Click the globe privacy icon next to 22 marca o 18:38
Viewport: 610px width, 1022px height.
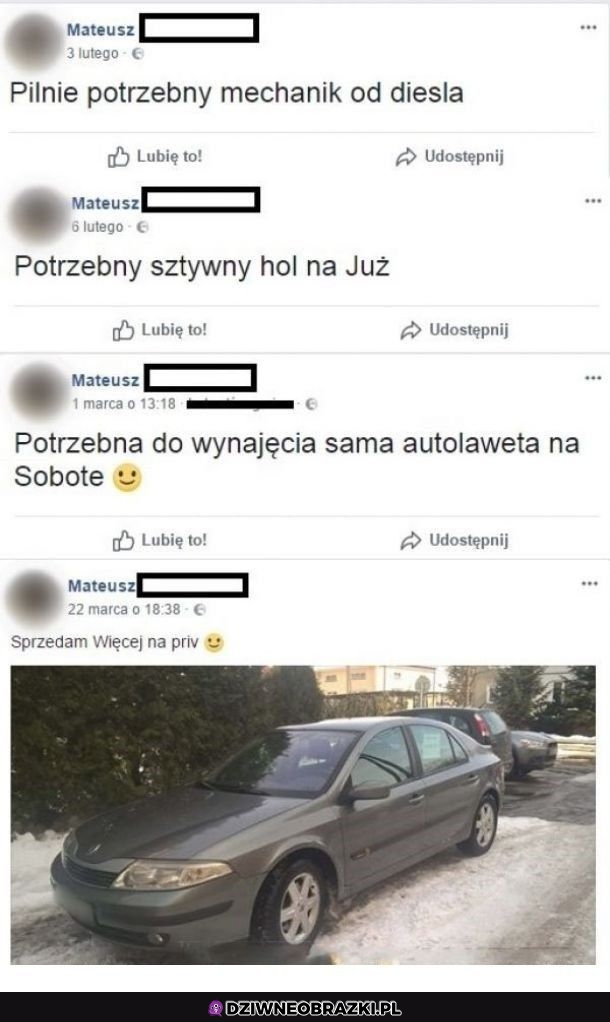pyautogui.click(x=200, y=609)
